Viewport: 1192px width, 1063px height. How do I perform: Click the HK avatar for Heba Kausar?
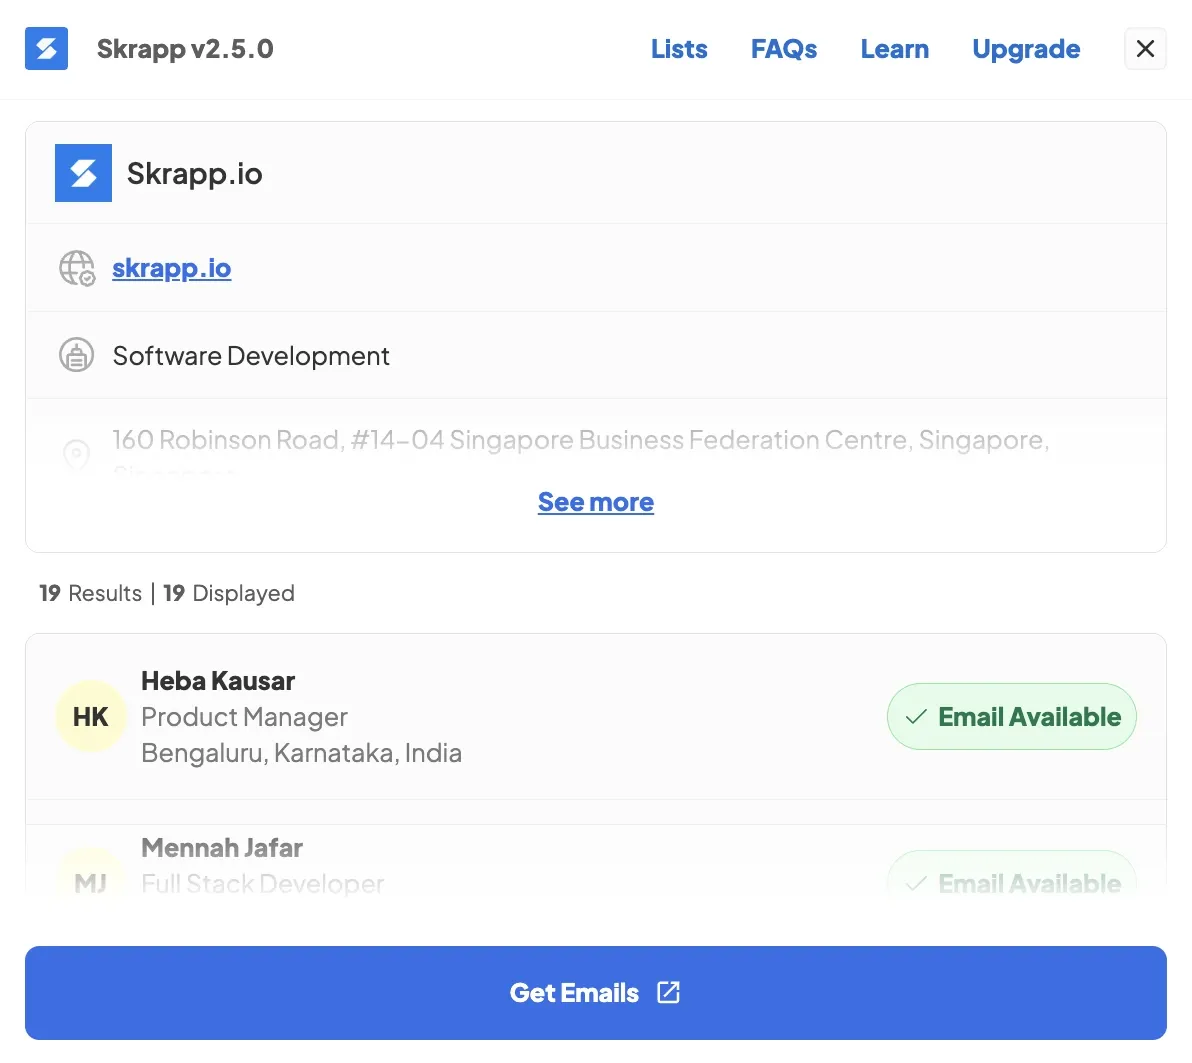click(x=91, y=716)
